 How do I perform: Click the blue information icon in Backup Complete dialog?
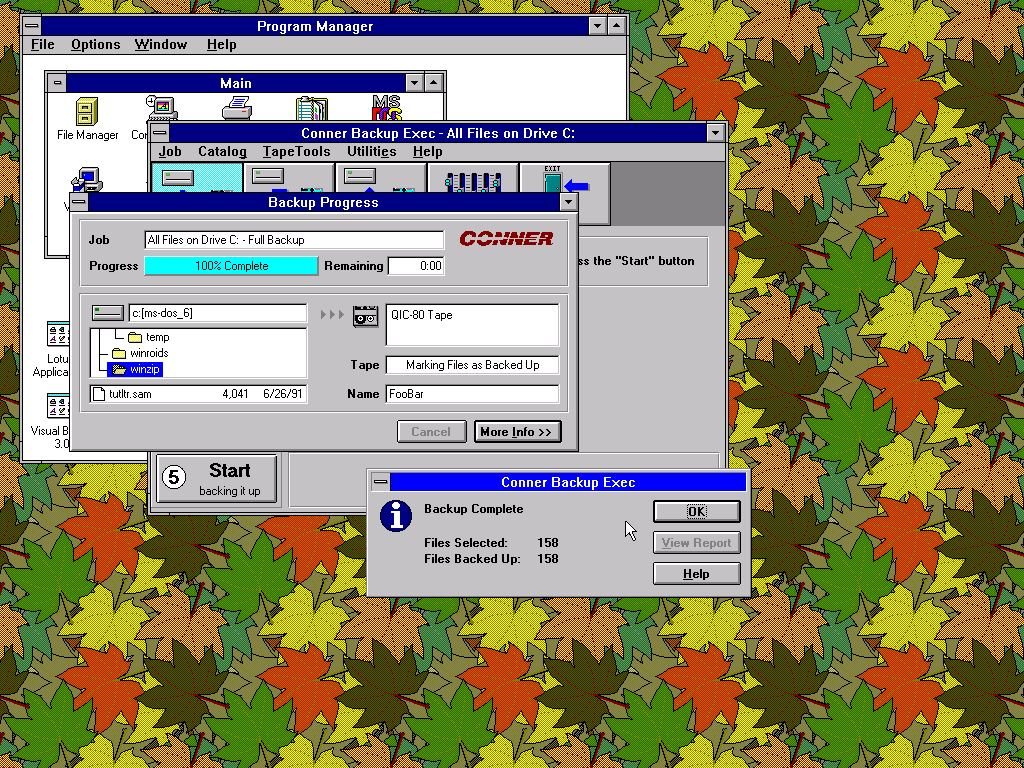click(396, 516)
